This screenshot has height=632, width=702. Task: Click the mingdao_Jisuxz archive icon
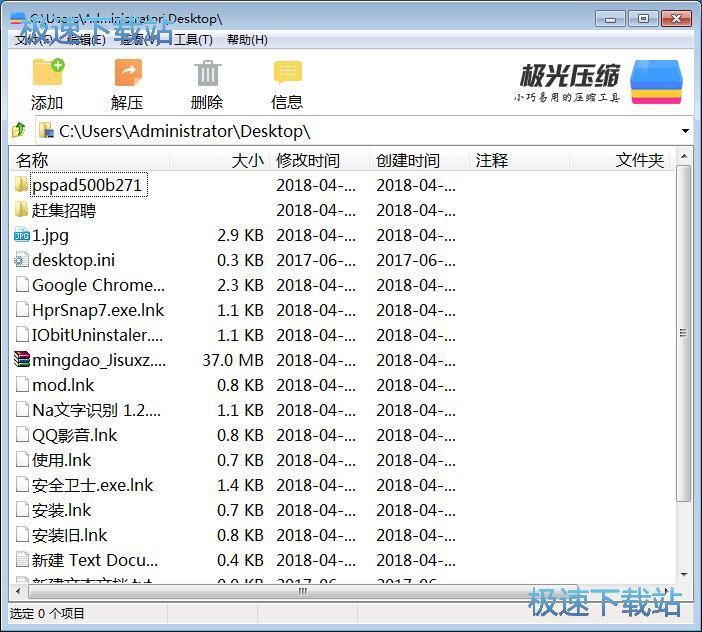pyautogui.click(x=21, y=359)
